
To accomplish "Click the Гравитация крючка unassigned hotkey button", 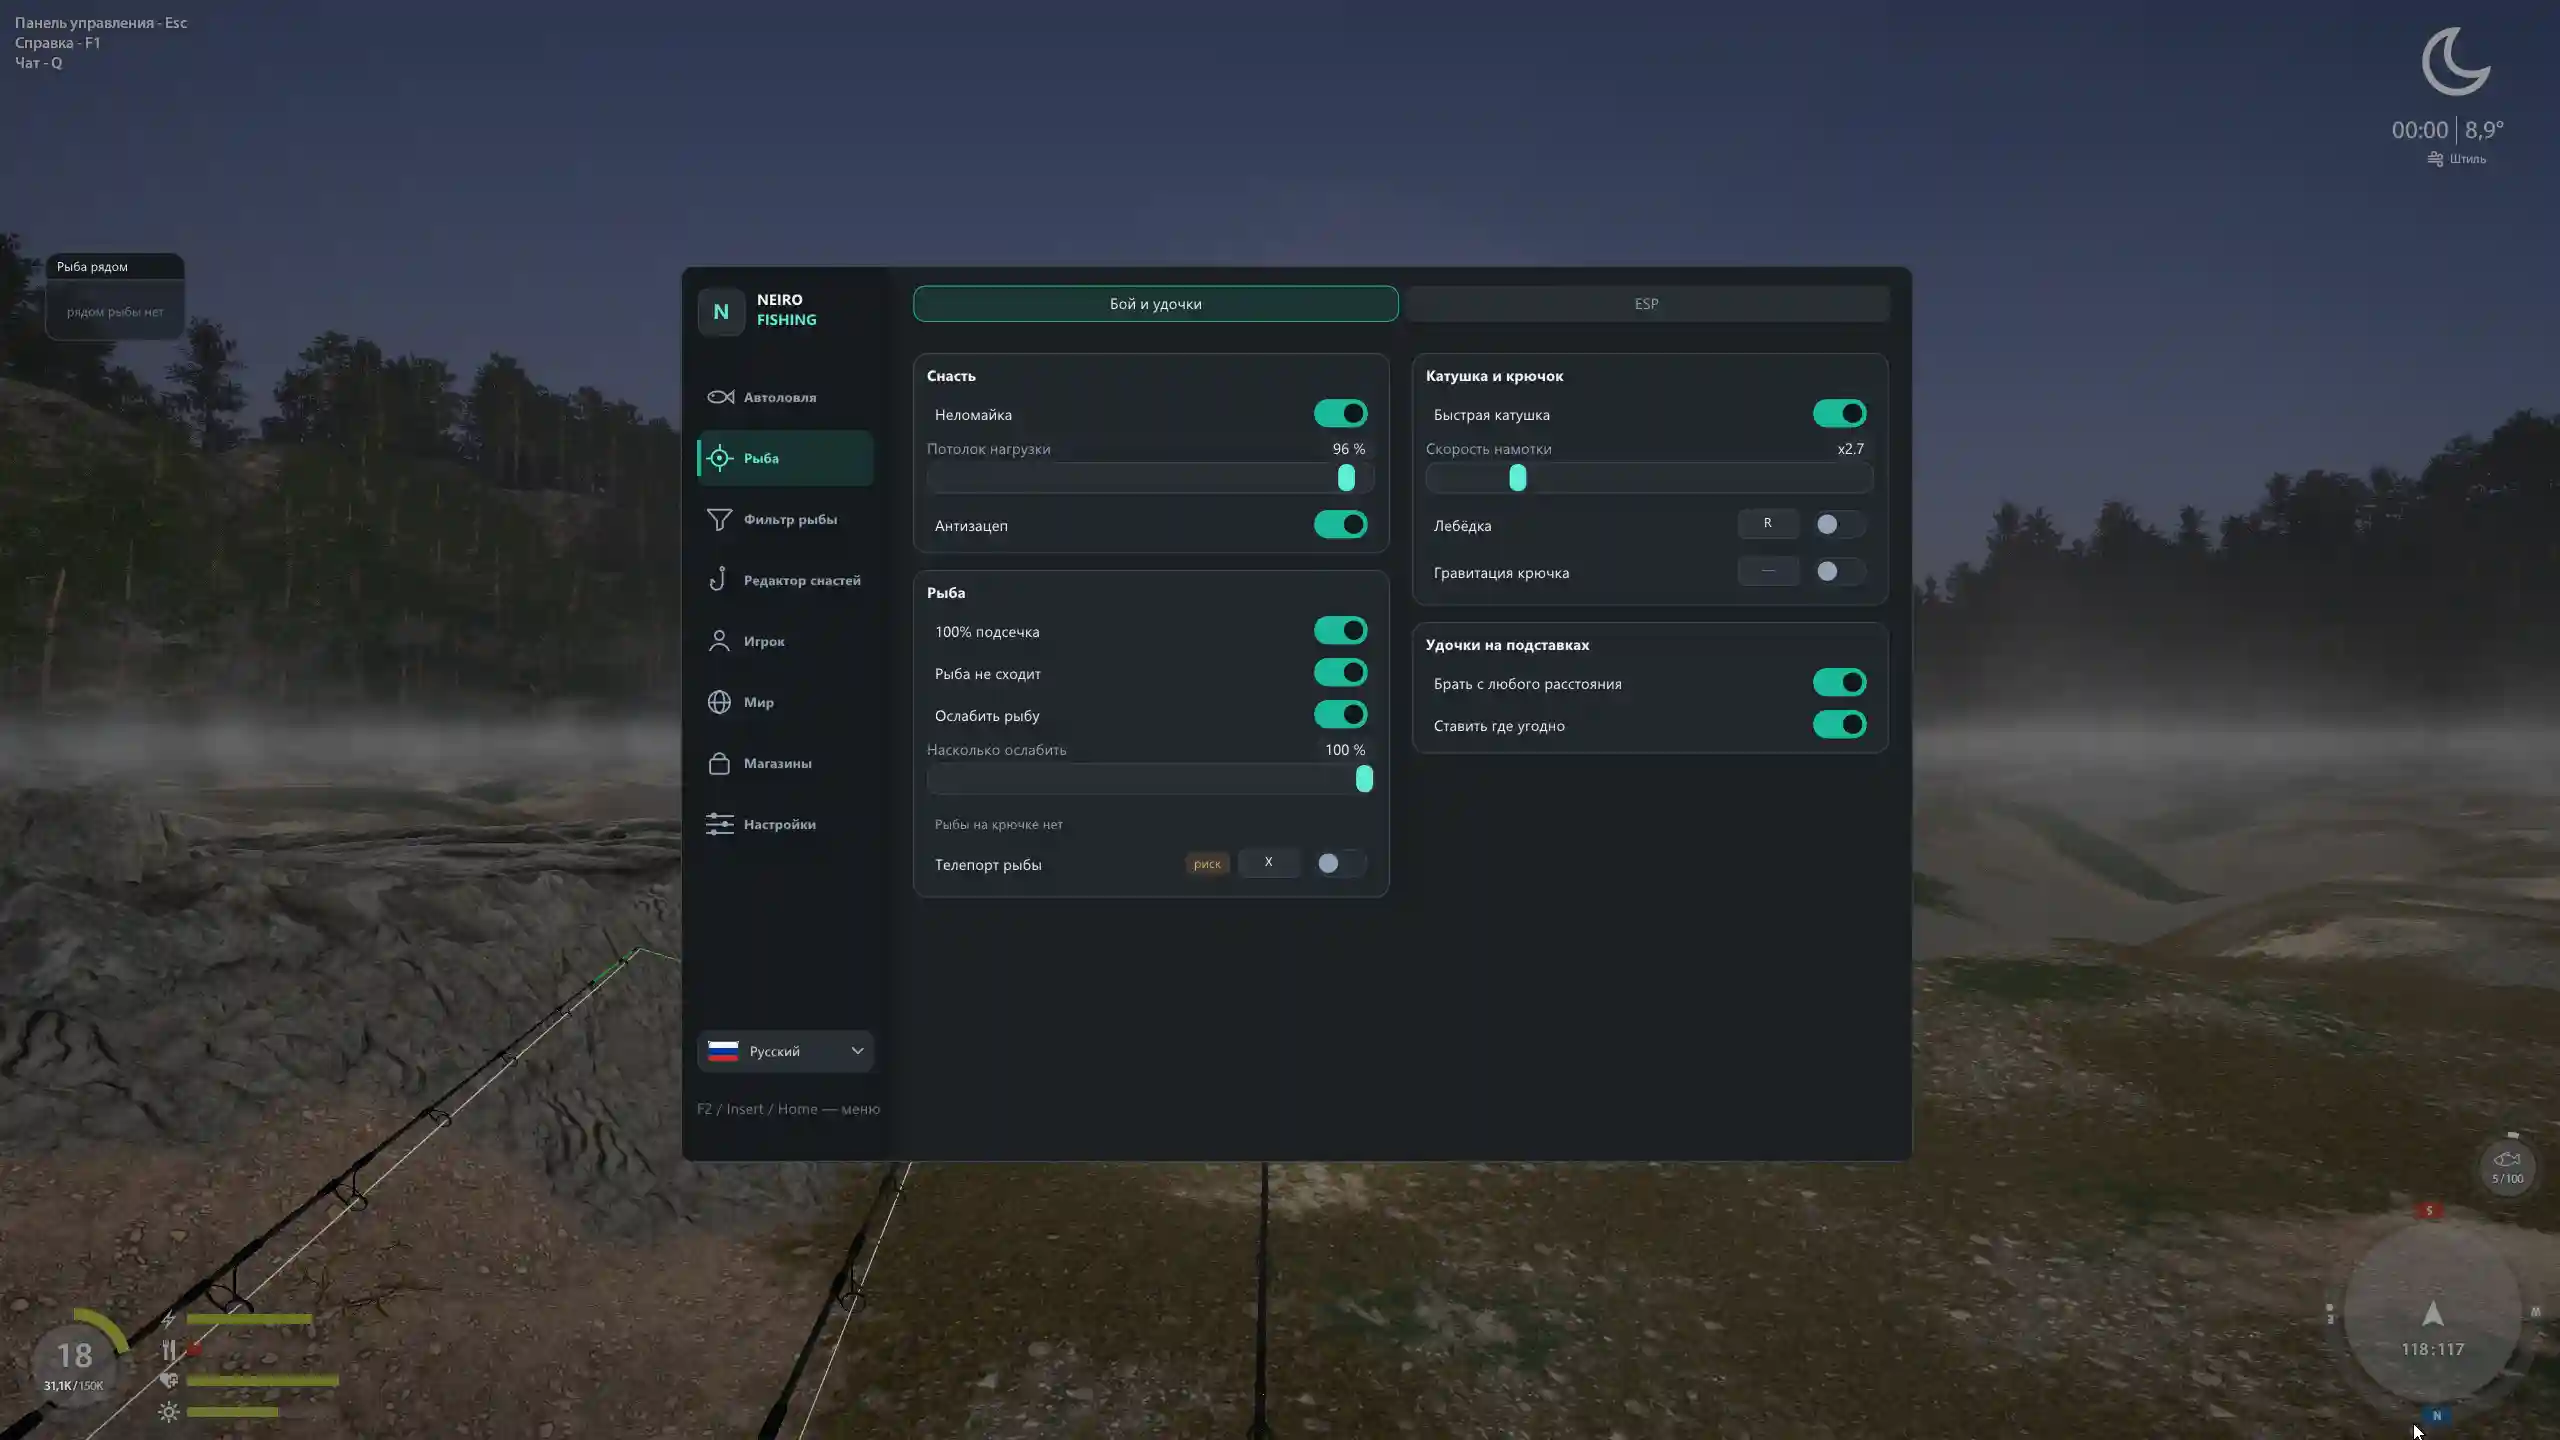I will click(x=1768, y=571).
